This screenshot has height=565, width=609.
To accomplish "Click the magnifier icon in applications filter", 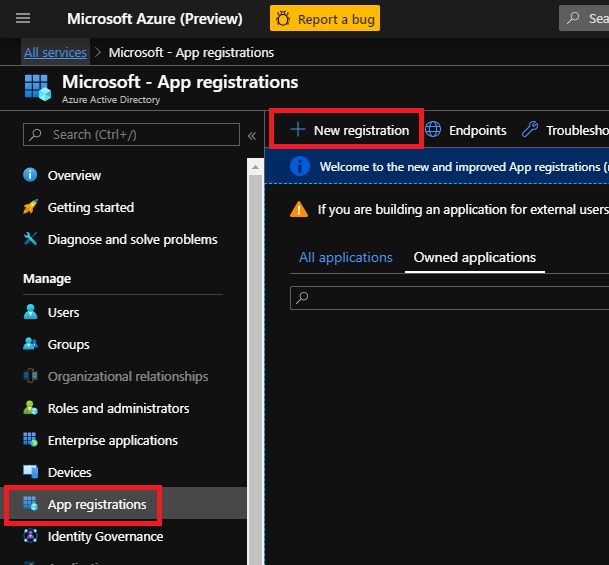I will pos(302,298).
